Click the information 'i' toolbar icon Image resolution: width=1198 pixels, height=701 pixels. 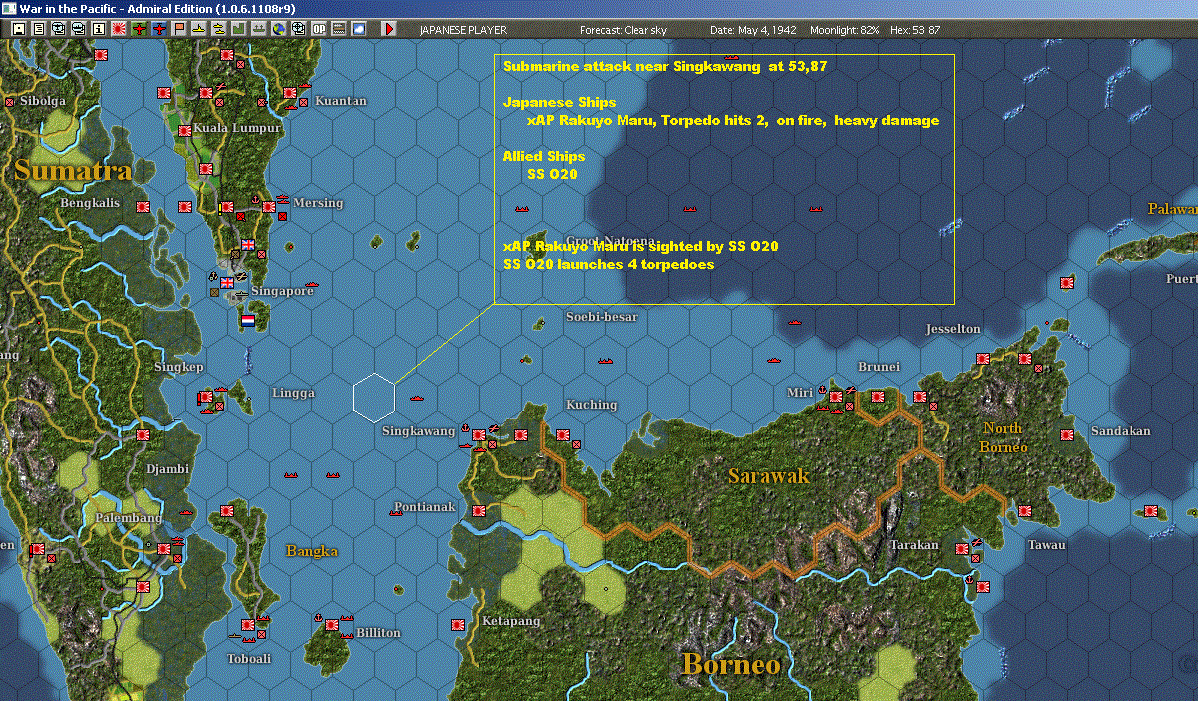pos(99,29)
